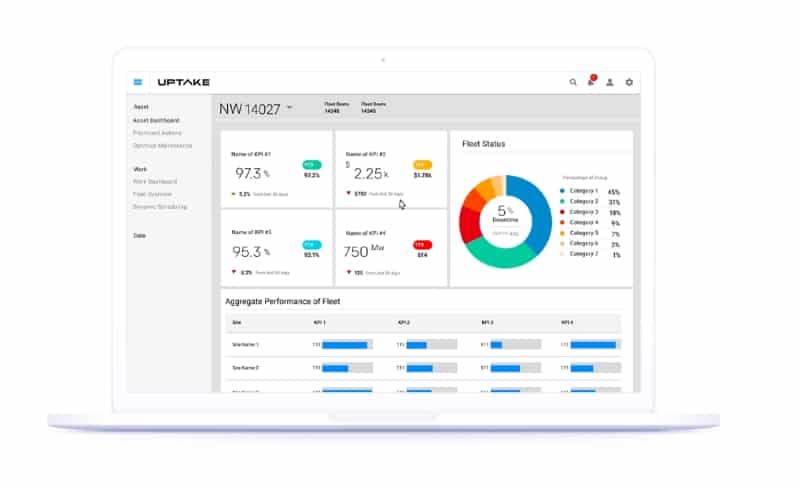Click the Site column header
800x489 pixels.
[237, 323]
